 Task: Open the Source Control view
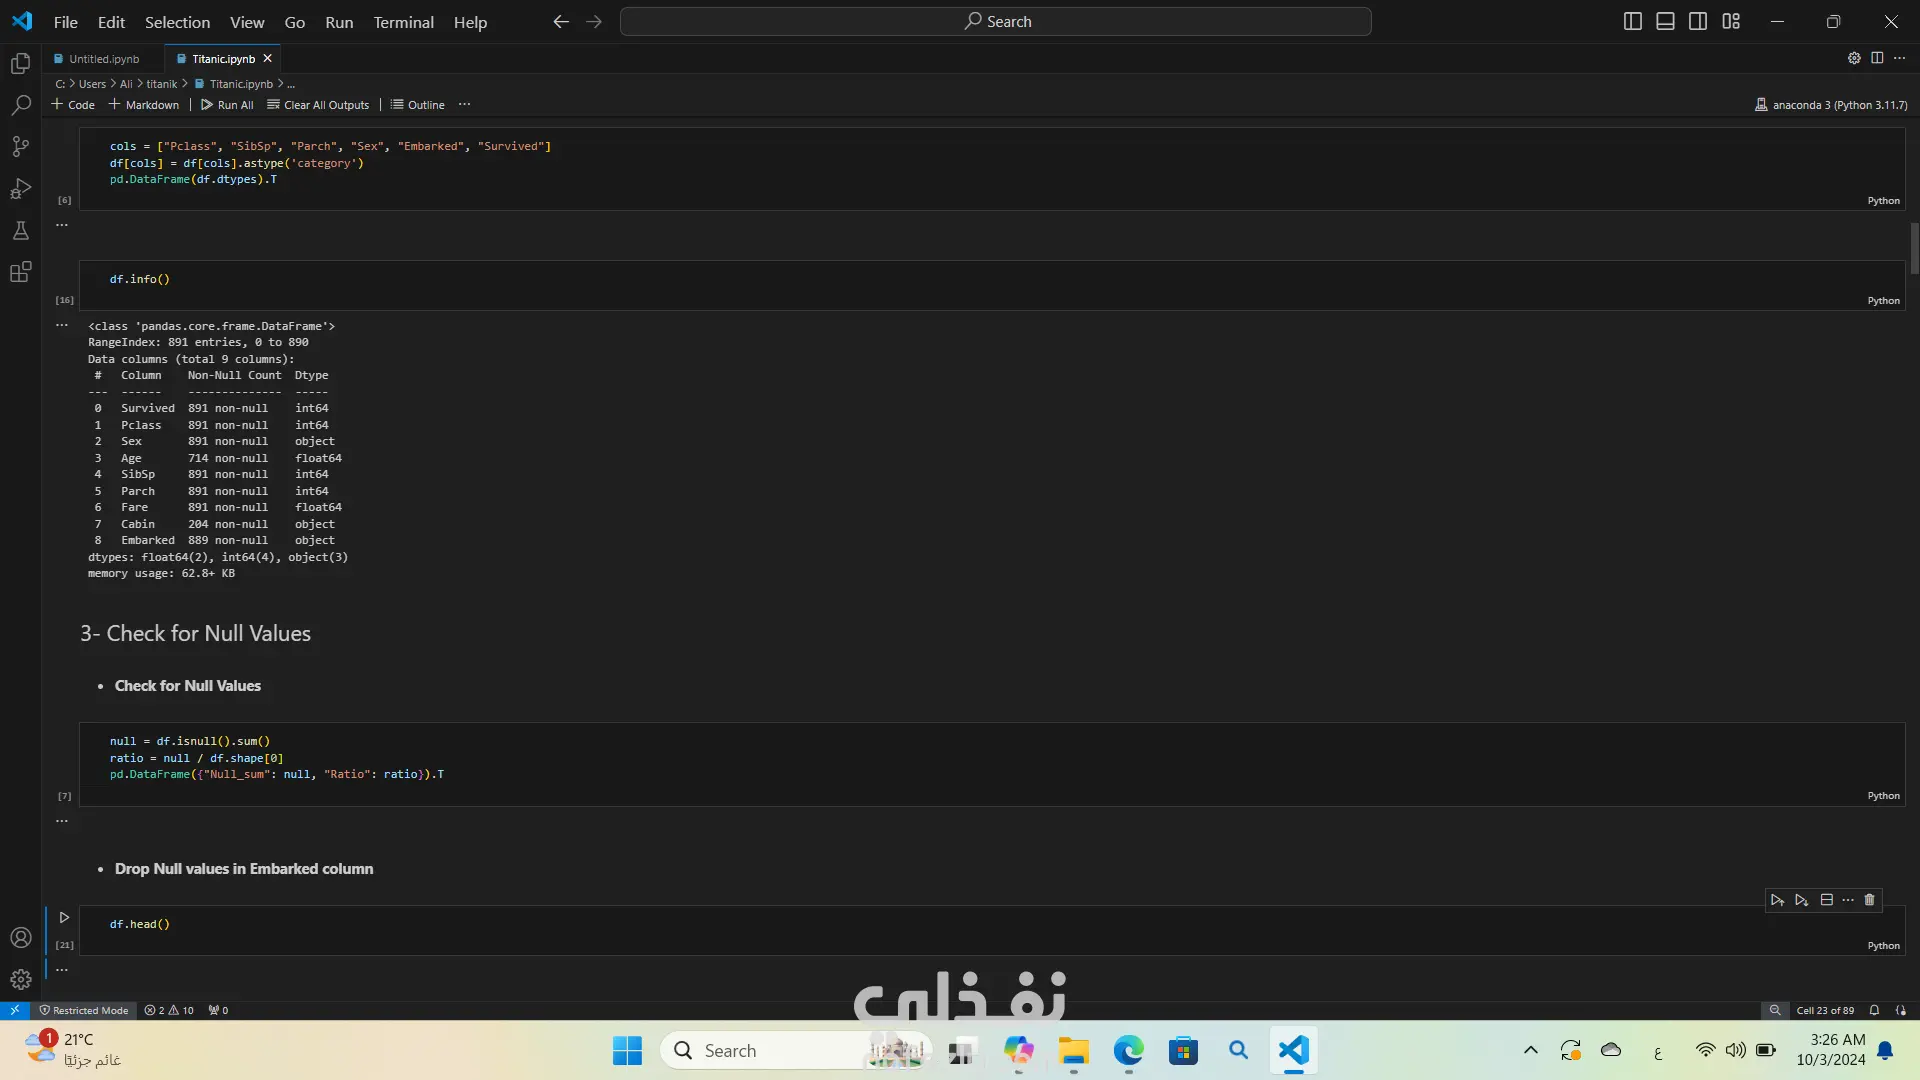click(21, 147)
